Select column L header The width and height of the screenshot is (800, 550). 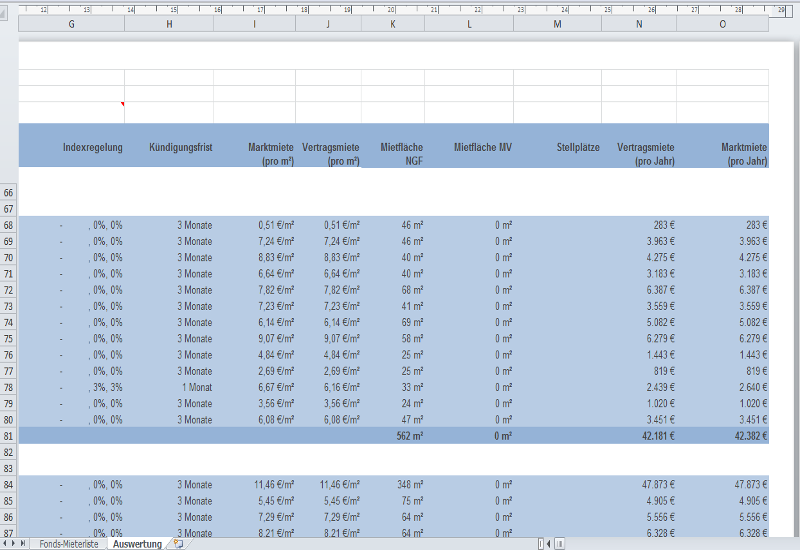point(469,24)
